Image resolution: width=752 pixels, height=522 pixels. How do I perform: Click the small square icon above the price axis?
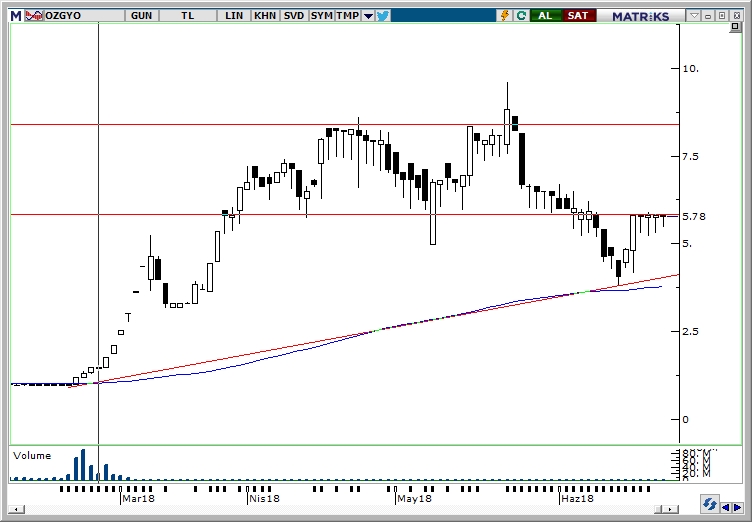[735, 28]
